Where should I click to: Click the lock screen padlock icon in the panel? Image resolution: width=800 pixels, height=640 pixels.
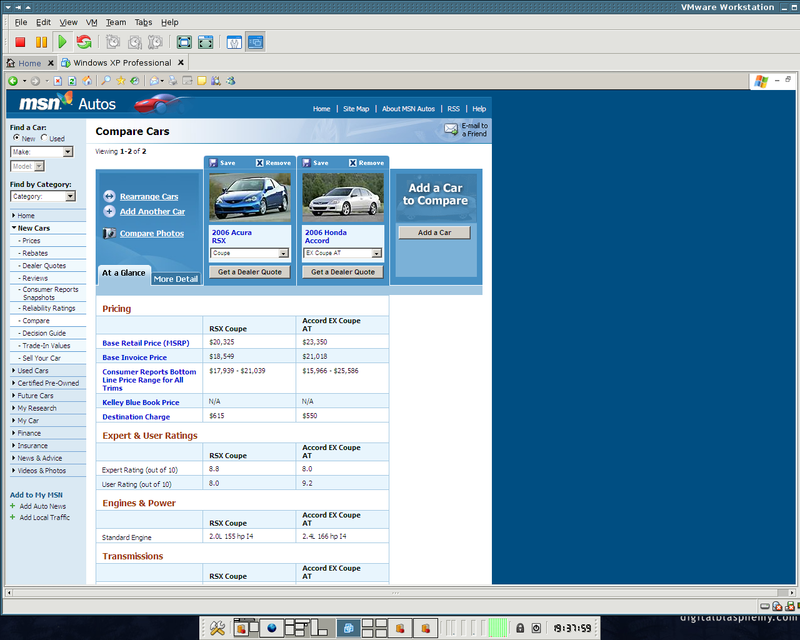point(520,628)
